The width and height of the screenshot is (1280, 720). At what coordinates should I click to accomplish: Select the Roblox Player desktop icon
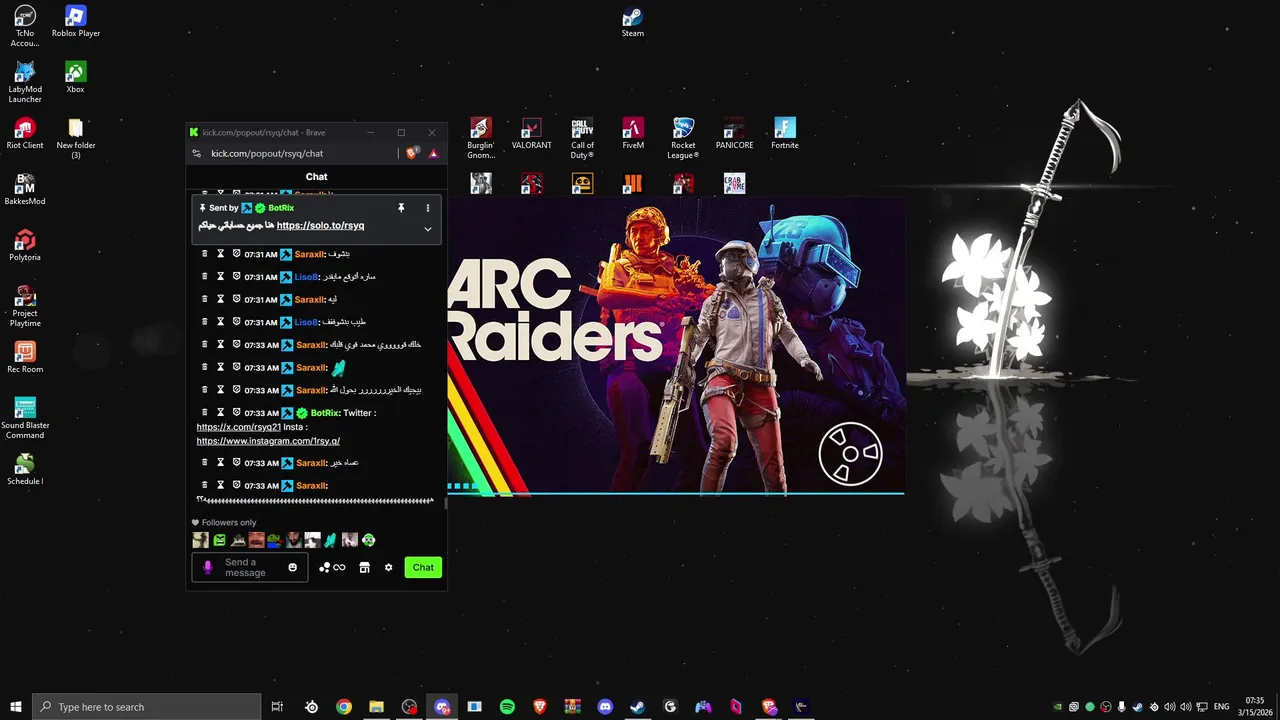76,22
